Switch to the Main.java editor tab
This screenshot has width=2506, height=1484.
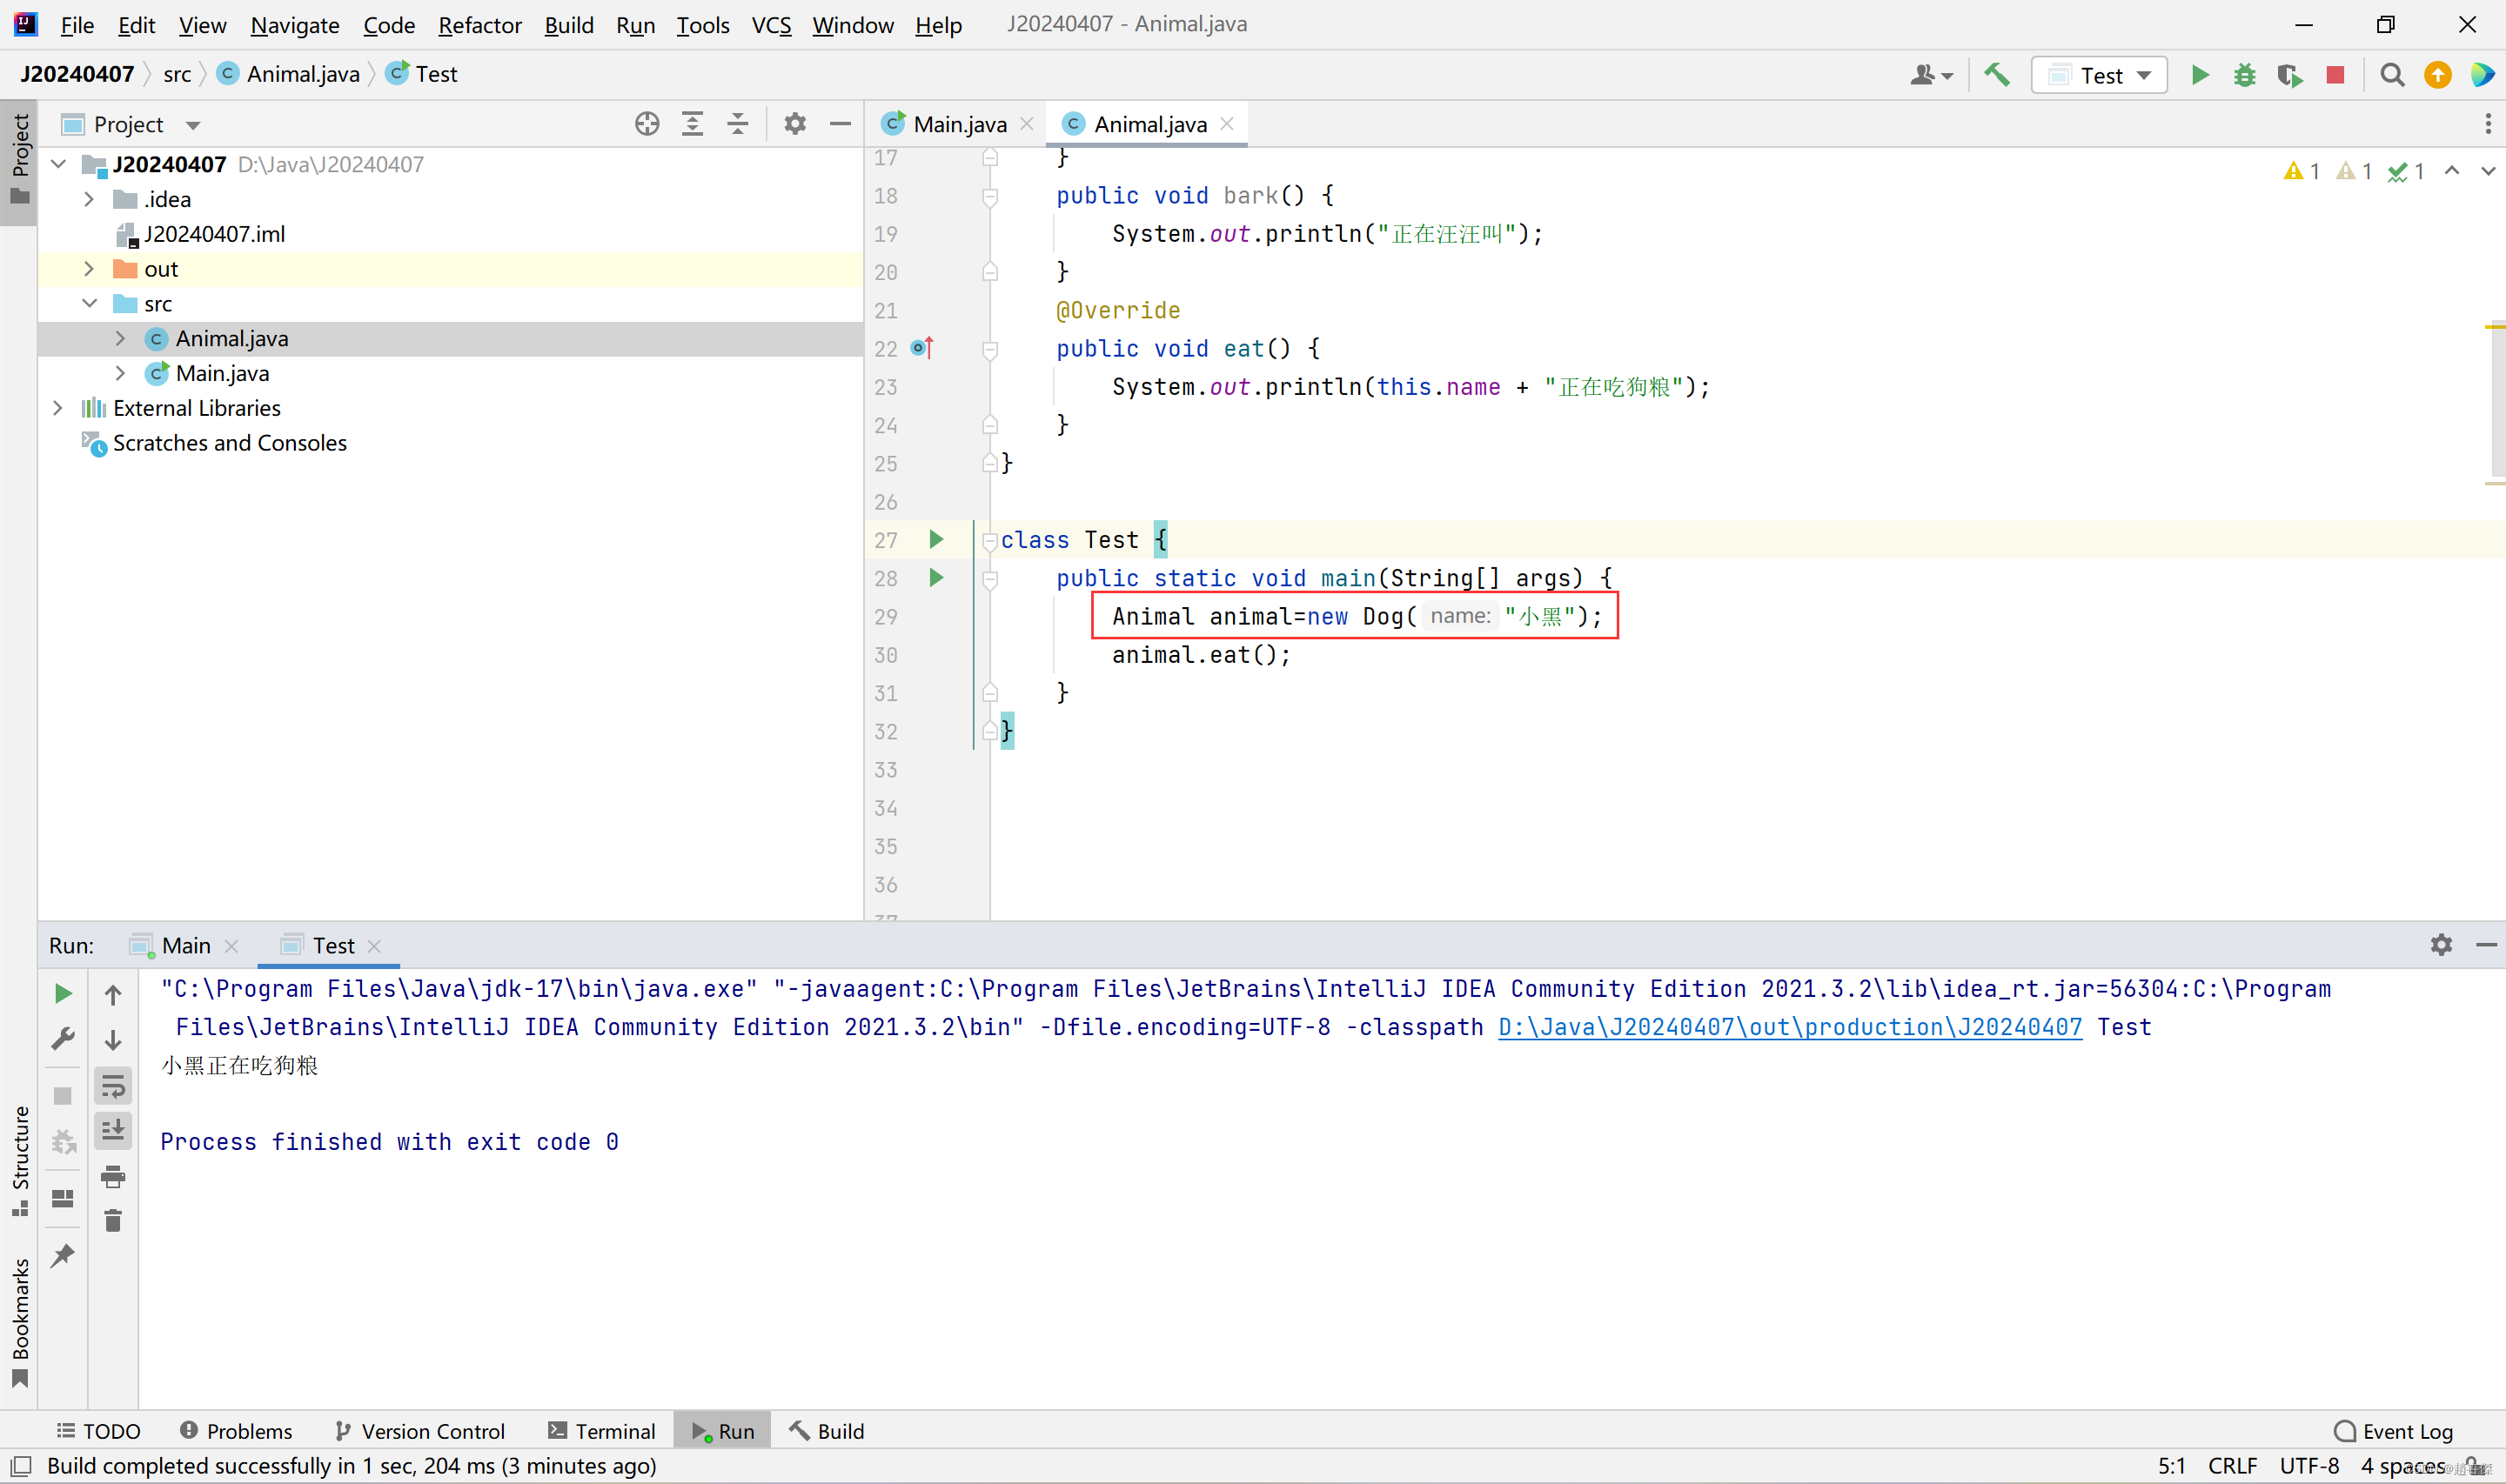tap(958, 124)
